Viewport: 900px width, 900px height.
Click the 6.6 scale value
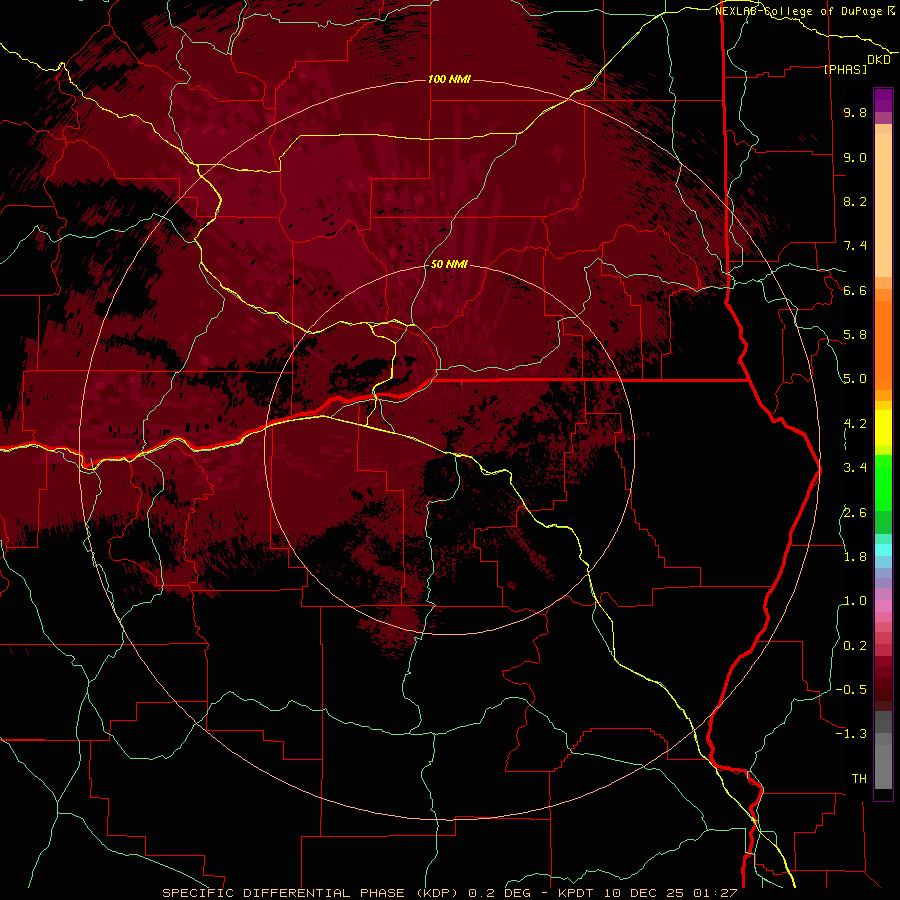(x=855, y=290)
